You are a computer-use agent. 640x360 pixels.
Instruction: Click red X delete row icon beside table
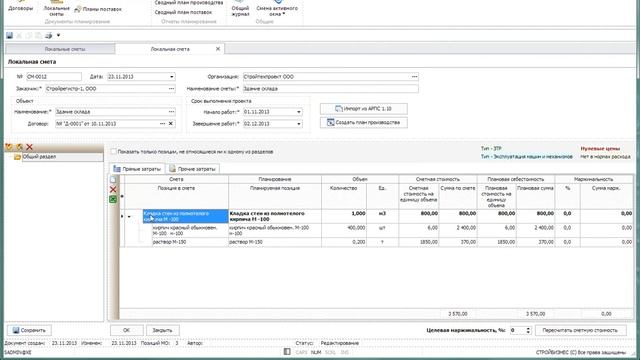(113, 189)
